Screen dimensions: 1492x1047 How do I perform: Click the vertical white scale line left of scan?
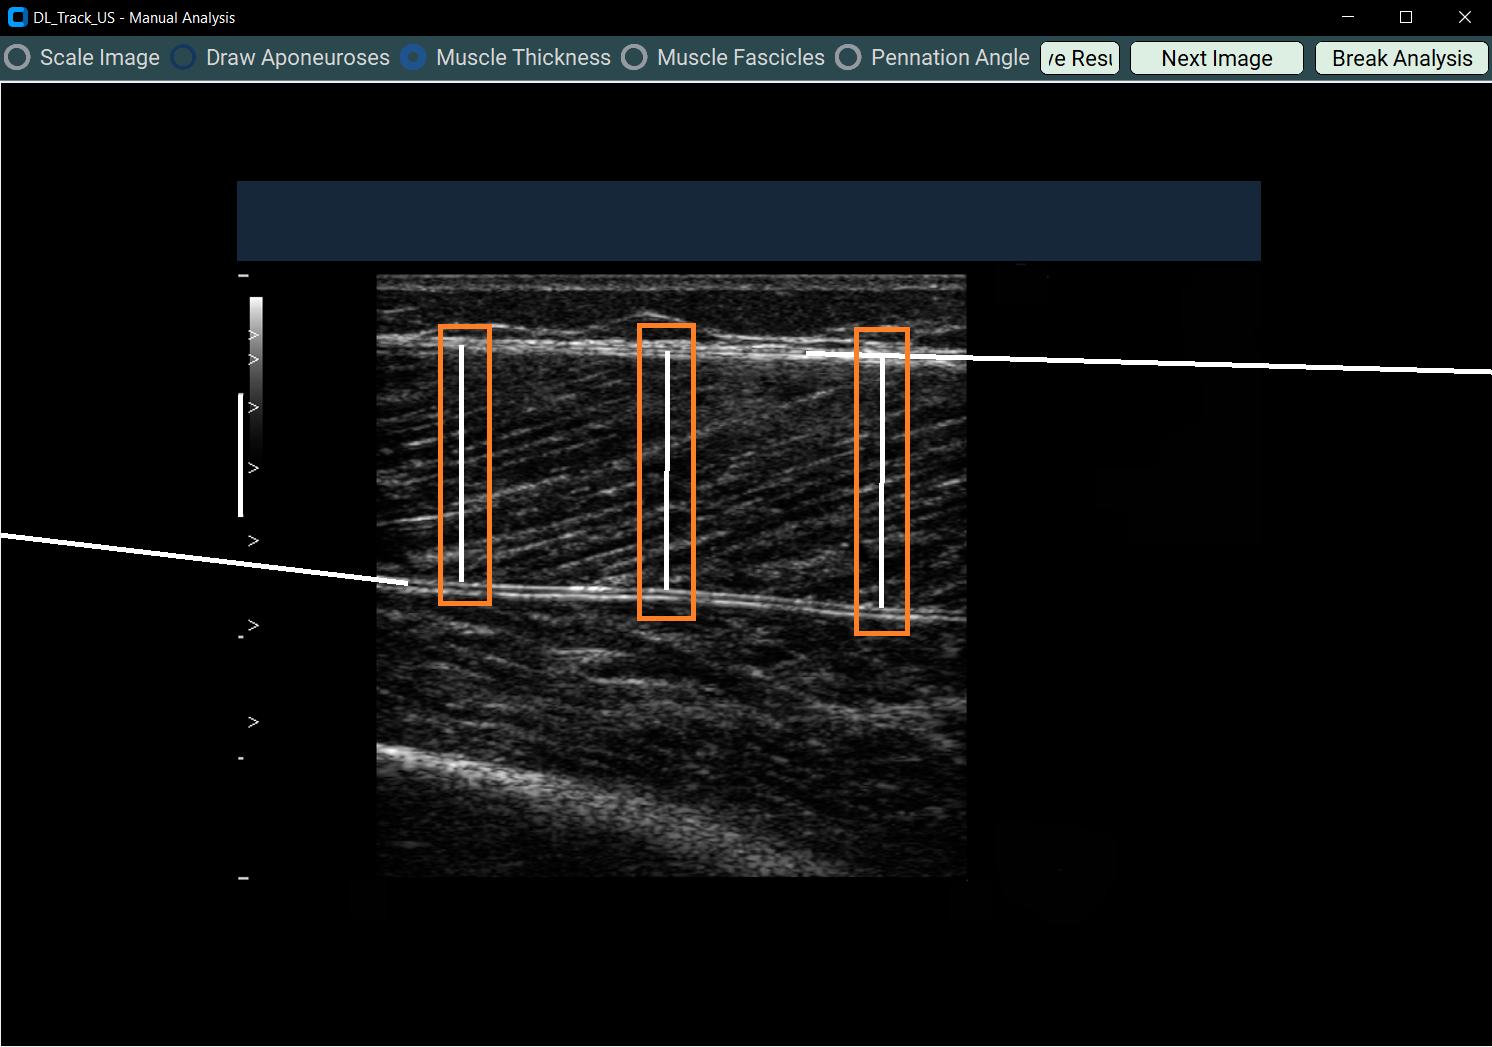point(241,455)
